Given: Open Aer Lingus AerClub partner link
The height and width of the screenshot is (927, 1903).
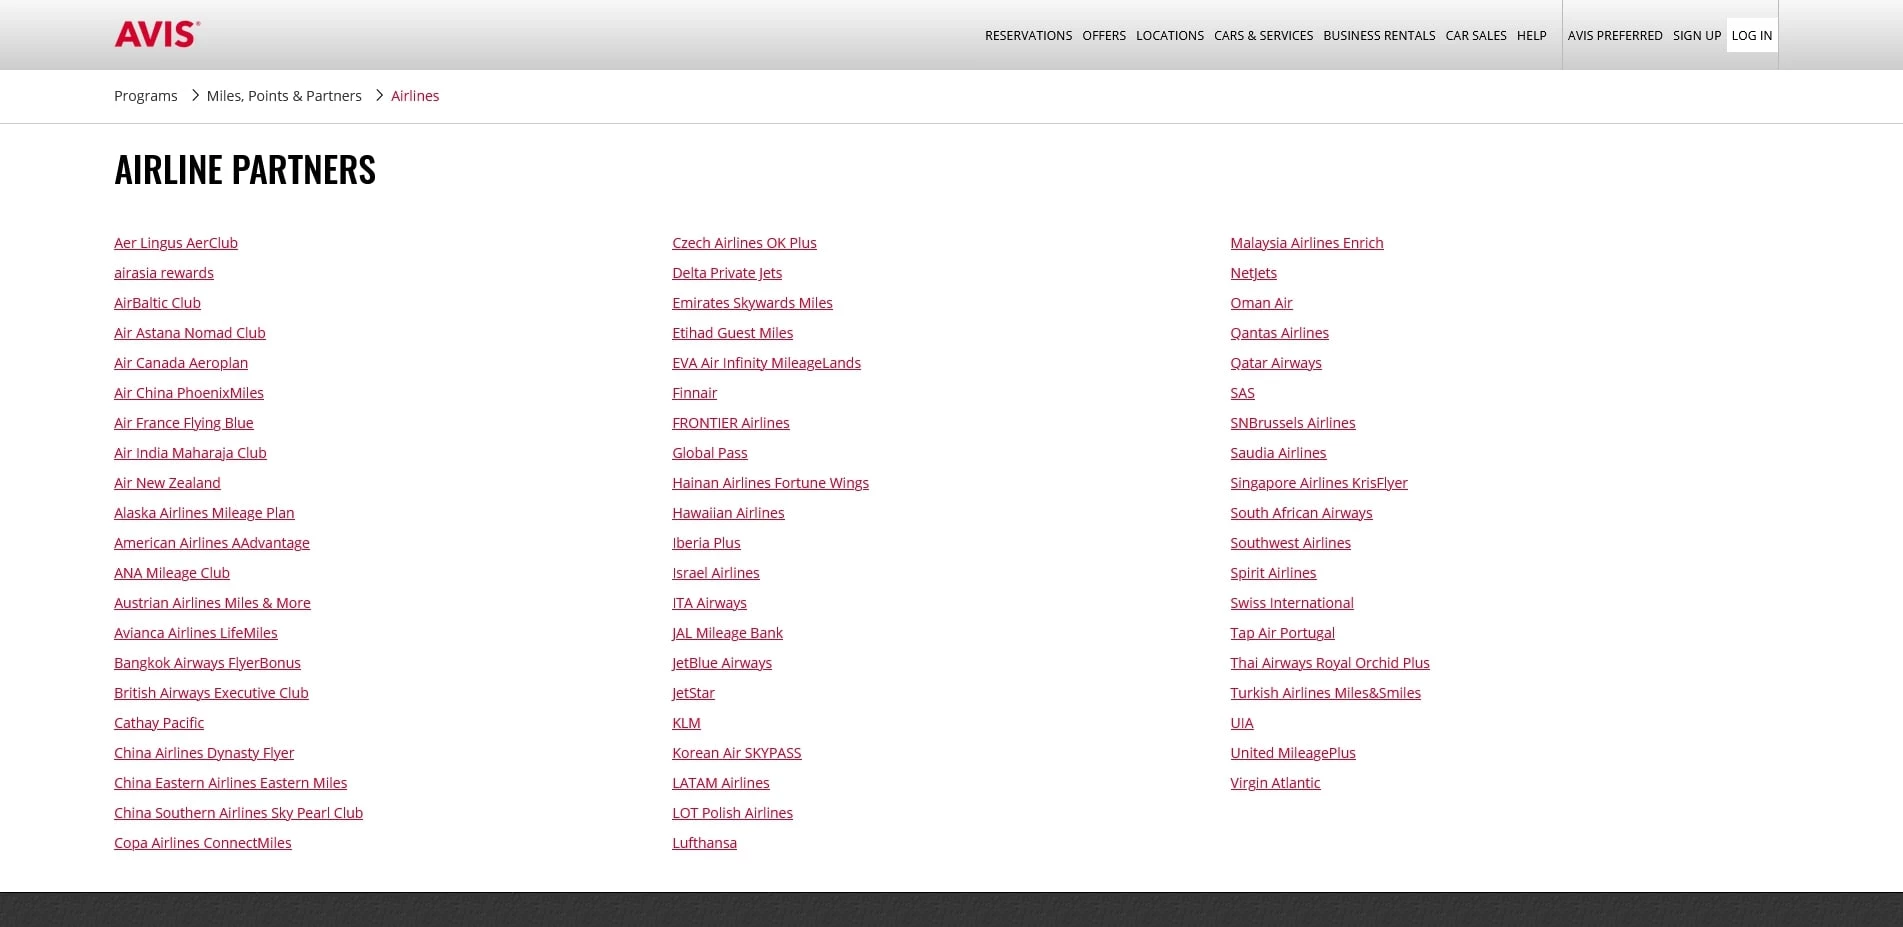Looking at the screenshot, I should 176,243.
